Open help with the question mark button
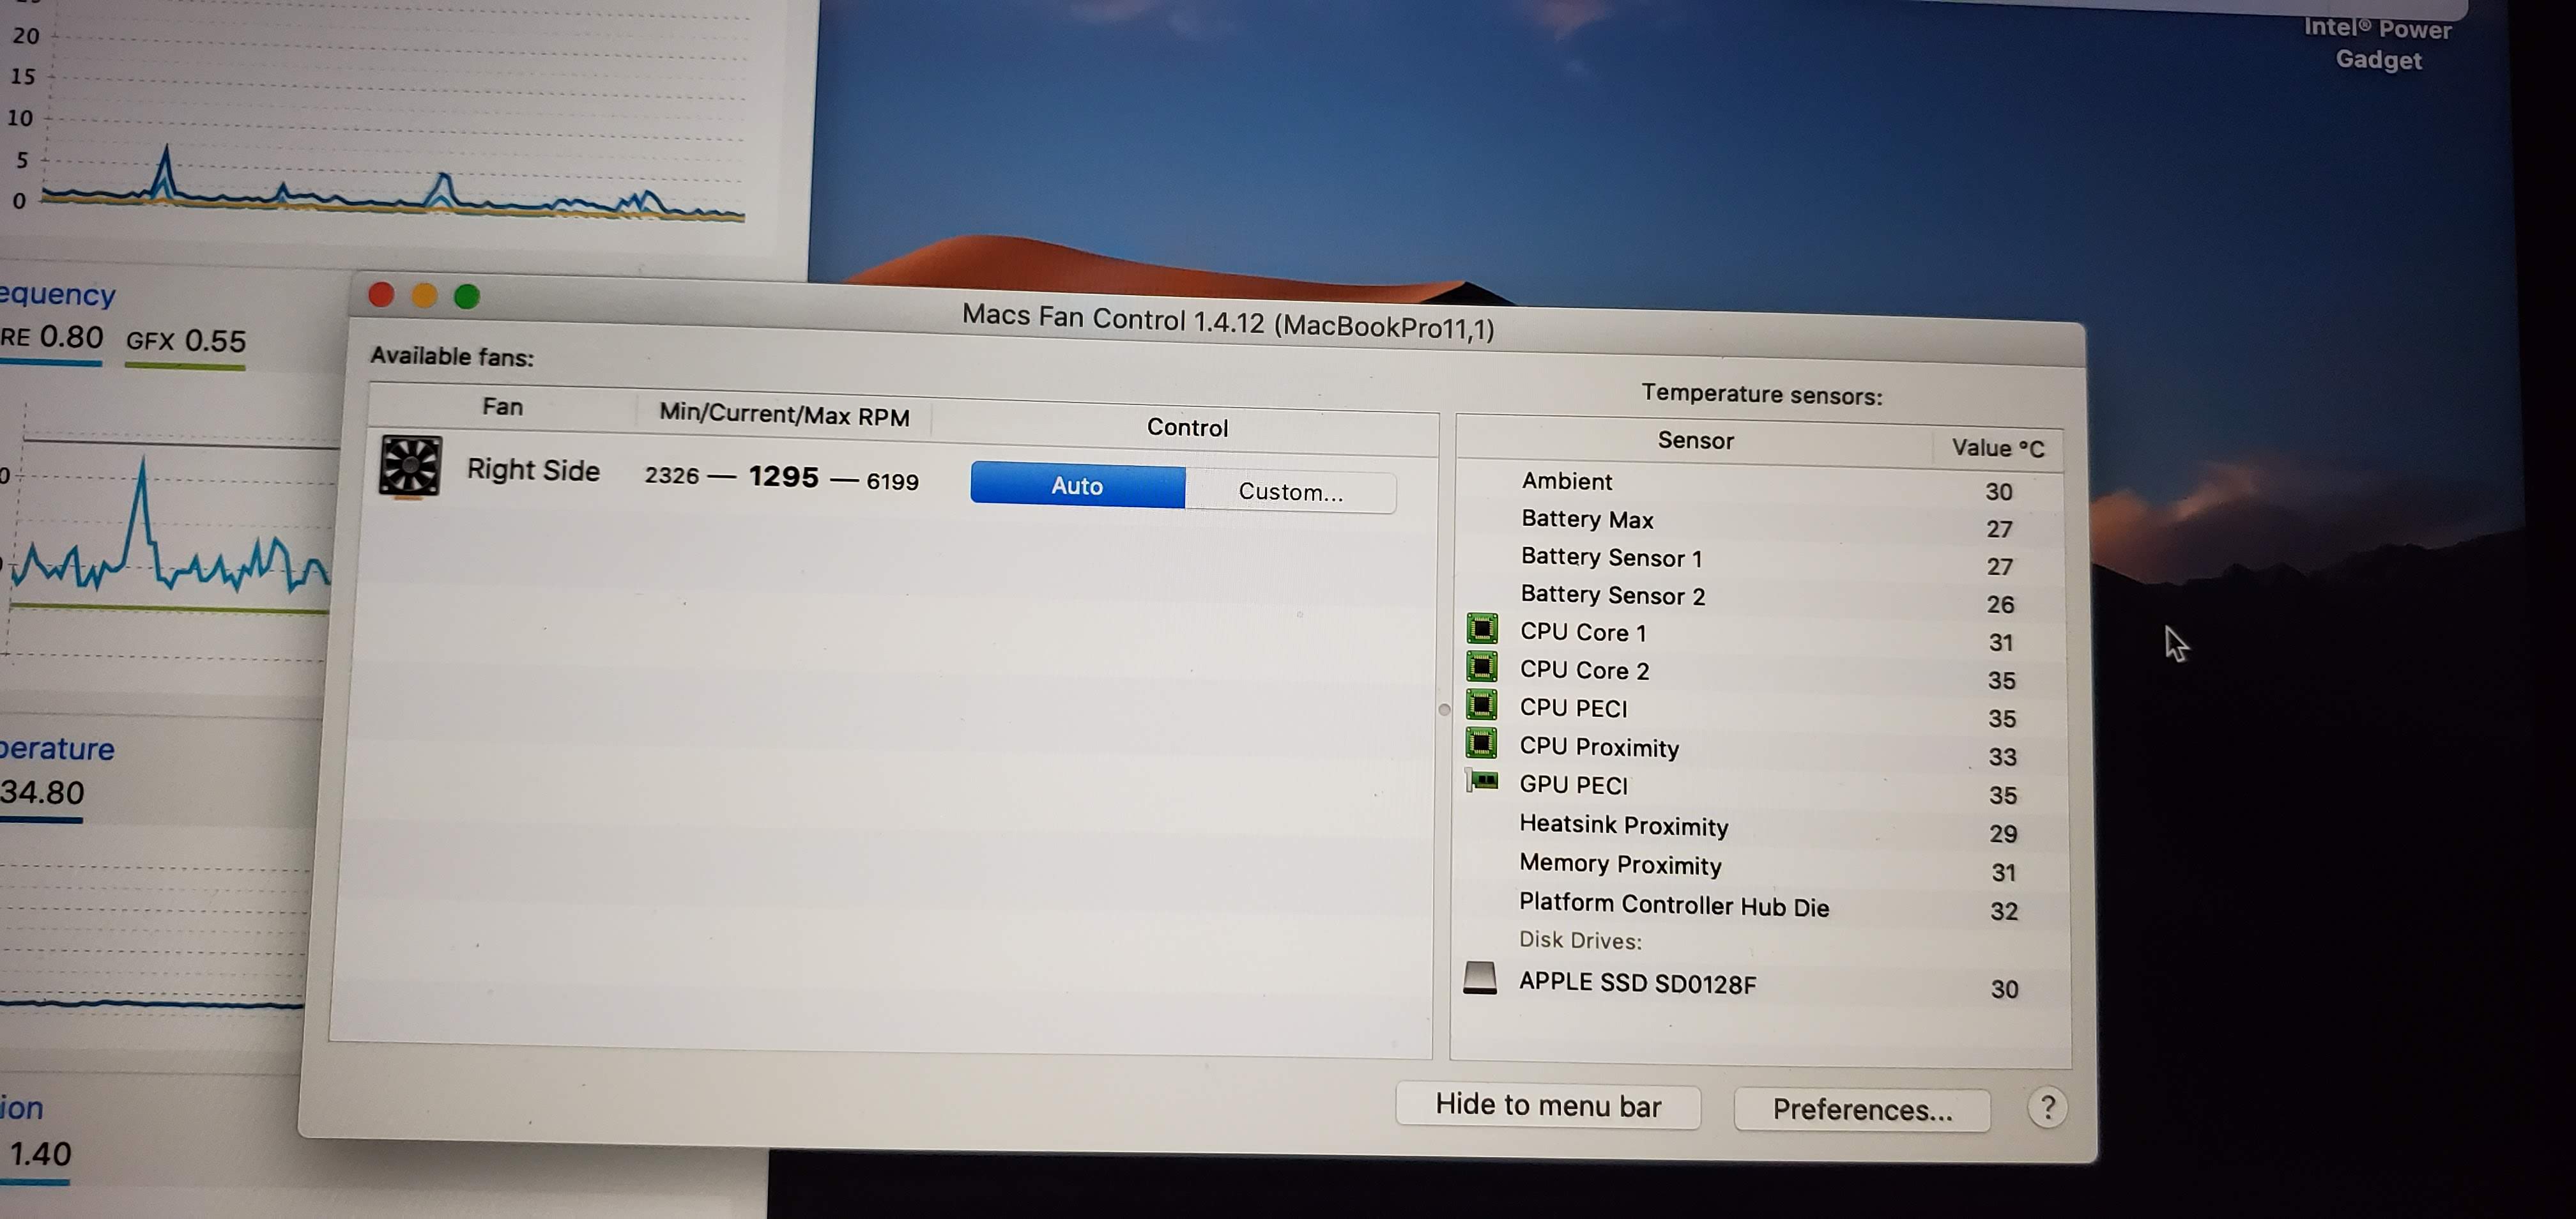Image resolution: width=2576 pixels, height=1219 pixels. pyautogui.click(x=2047, y=1108)
